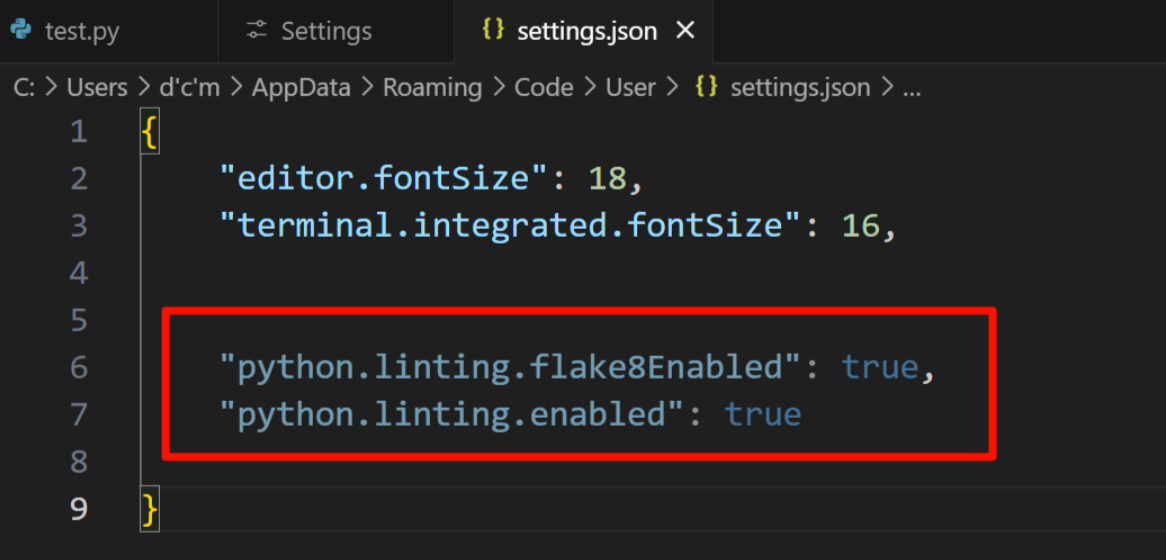Viewport: 1166px width, 560px height.
Task: Switch to the Settings tab
Action: coord(335,31)
